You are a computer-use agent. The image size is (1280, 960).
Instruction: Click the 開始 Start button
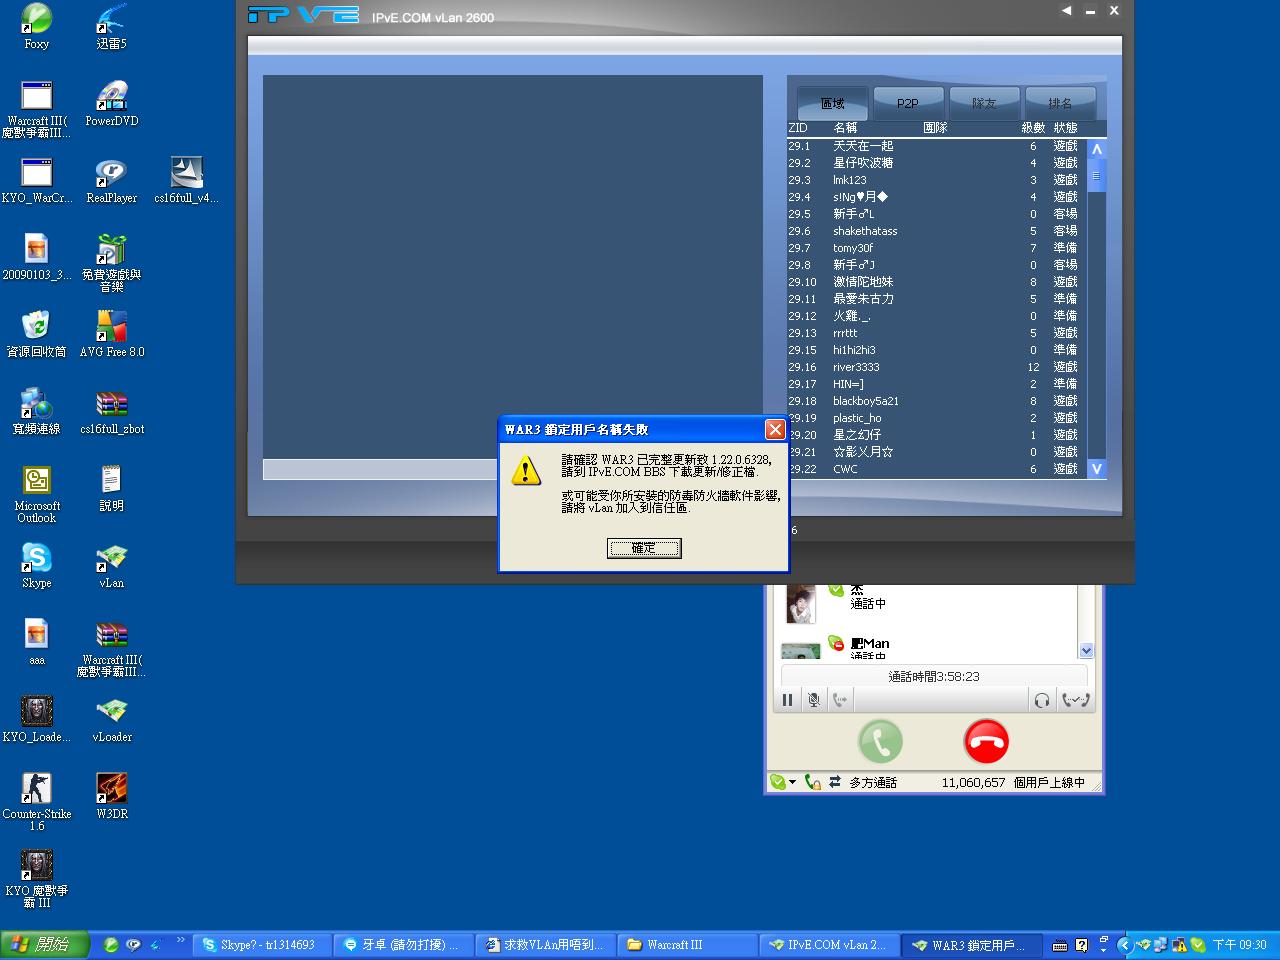pos(45,944)
